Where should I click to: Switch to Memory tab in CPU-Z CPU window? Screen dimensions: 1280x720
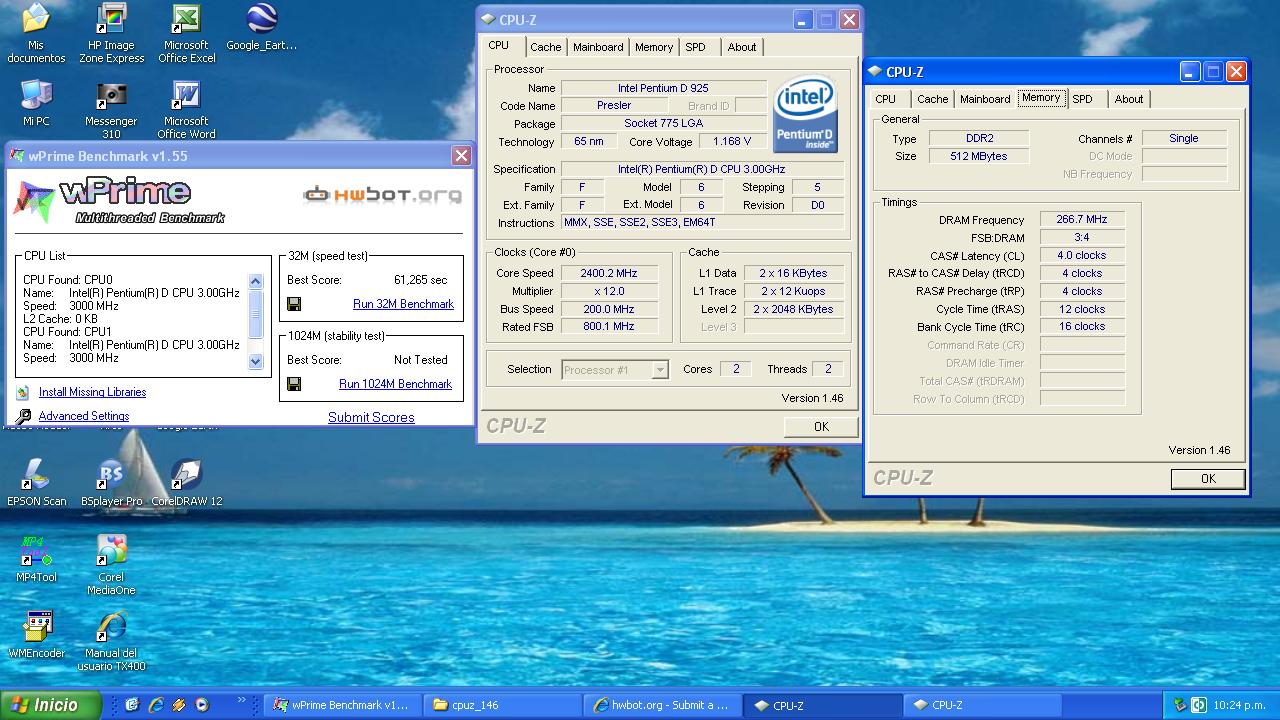click(x=654, y=47)
